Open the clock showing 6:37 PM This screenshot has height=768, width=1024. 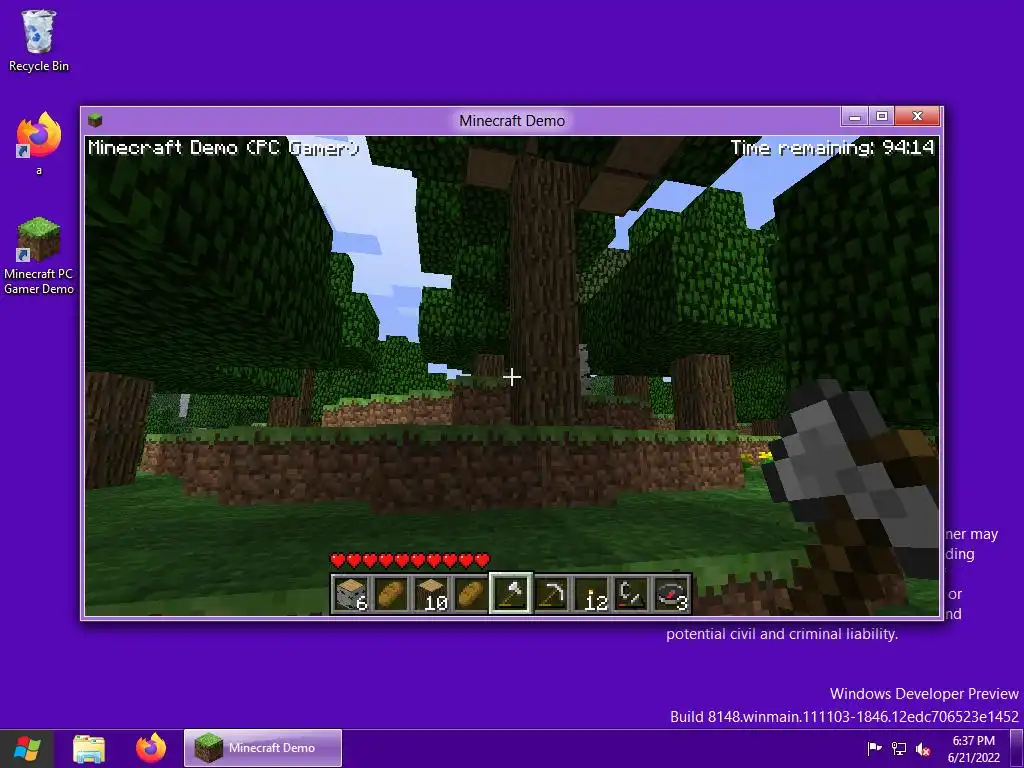pos(974,748)
